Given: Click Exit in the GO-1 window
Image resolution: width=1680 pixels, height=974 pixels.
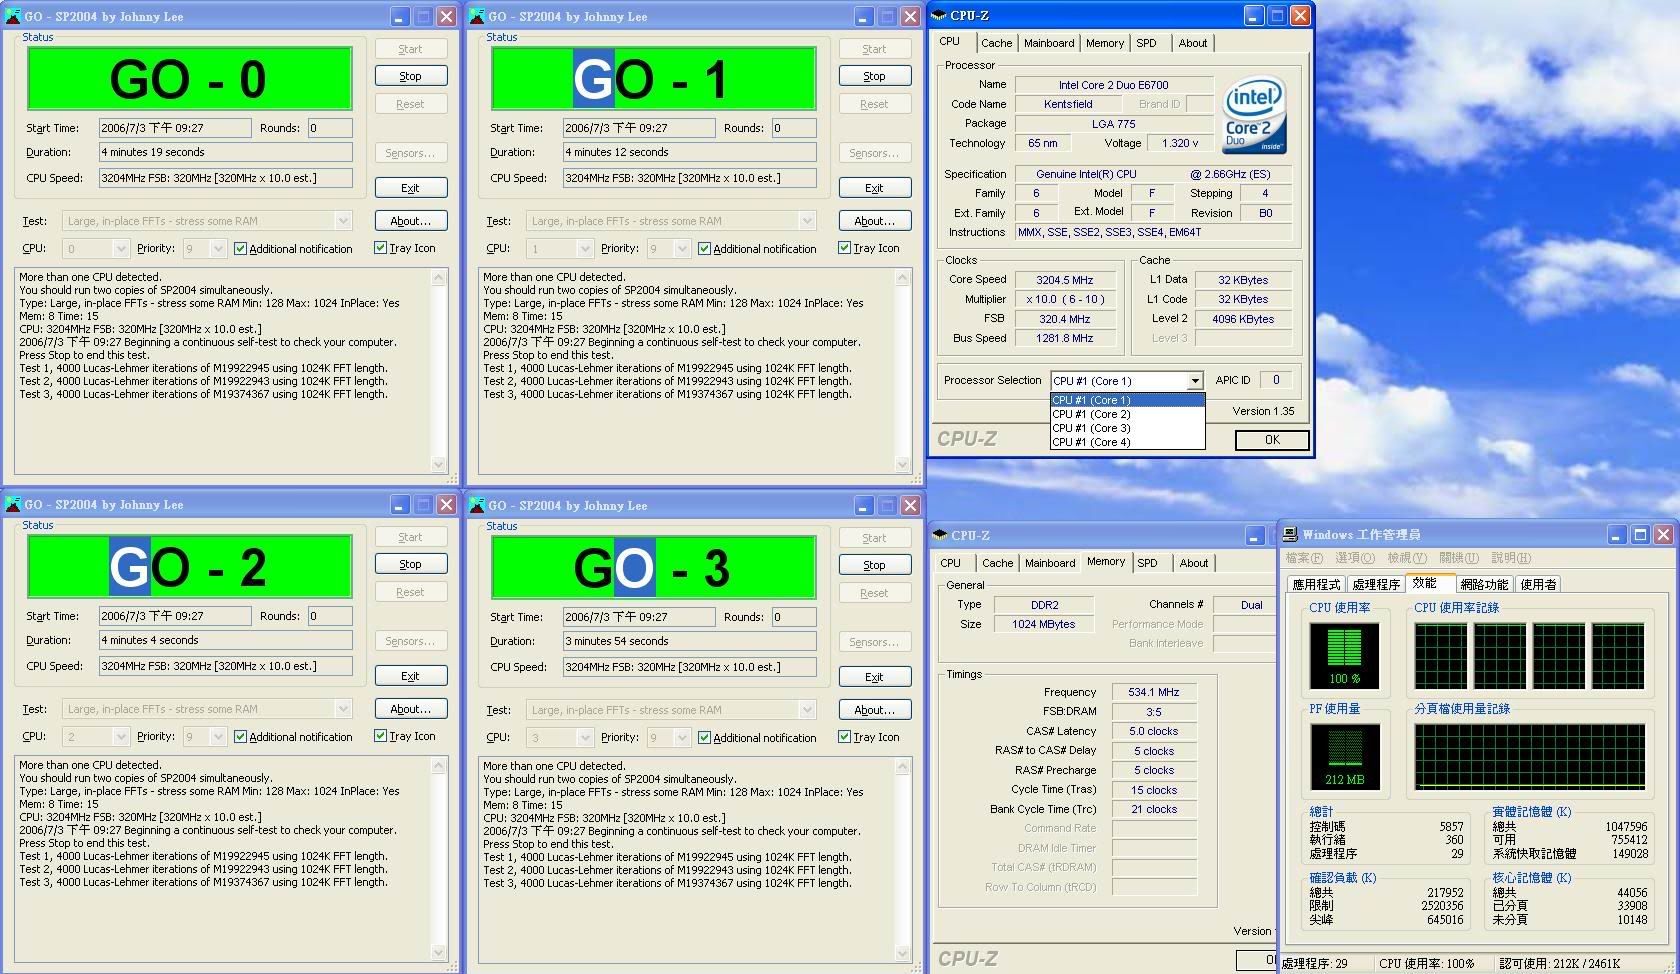Looking at the screenshot, I should [874, 188].
